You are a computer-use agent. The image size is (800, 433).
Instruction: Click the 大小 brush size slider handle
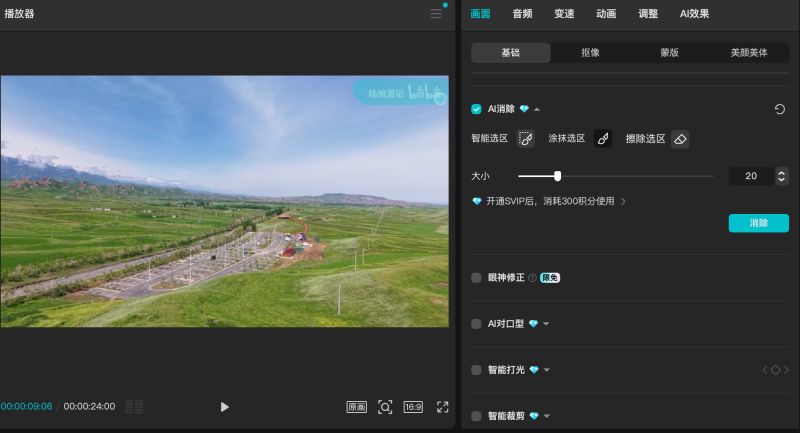coord(557,176)
